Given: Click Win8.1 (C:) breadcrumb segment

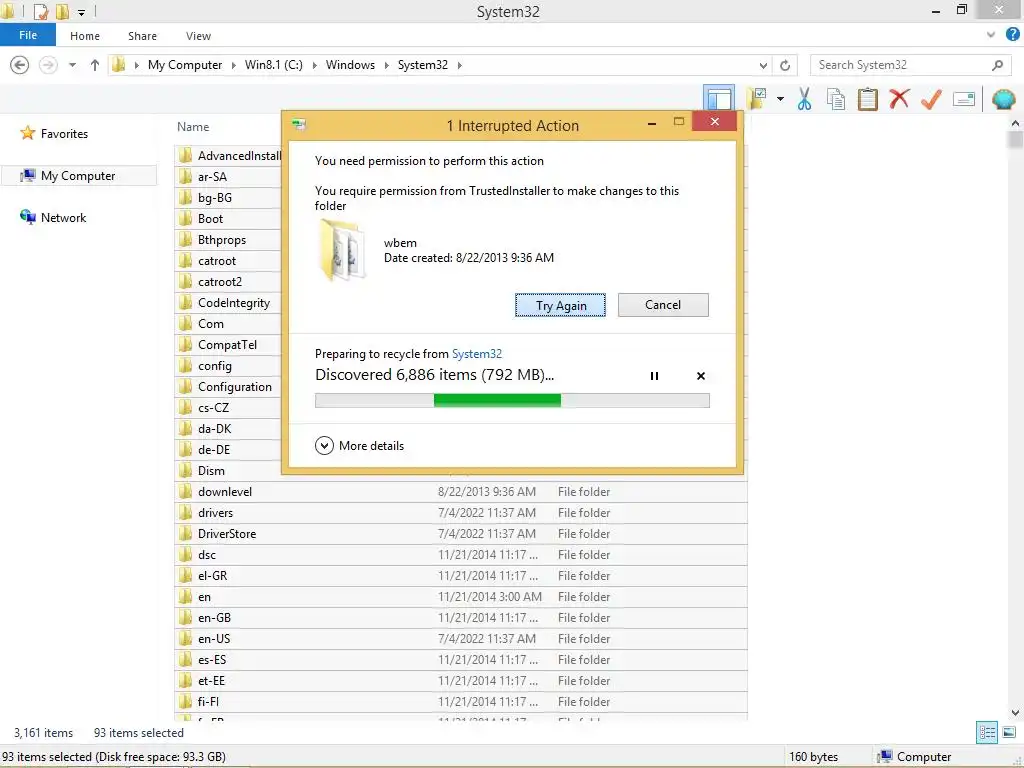Looking at the screenshot, I should tap(274, 65).
